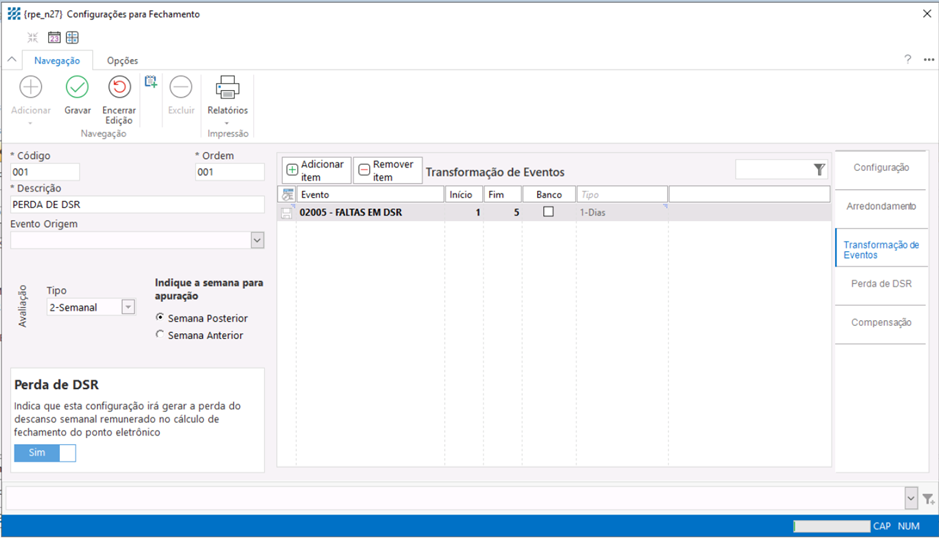Collapse the ribbon using the chevron arrow
The image size is (939, 538).
tap(12, 60)
